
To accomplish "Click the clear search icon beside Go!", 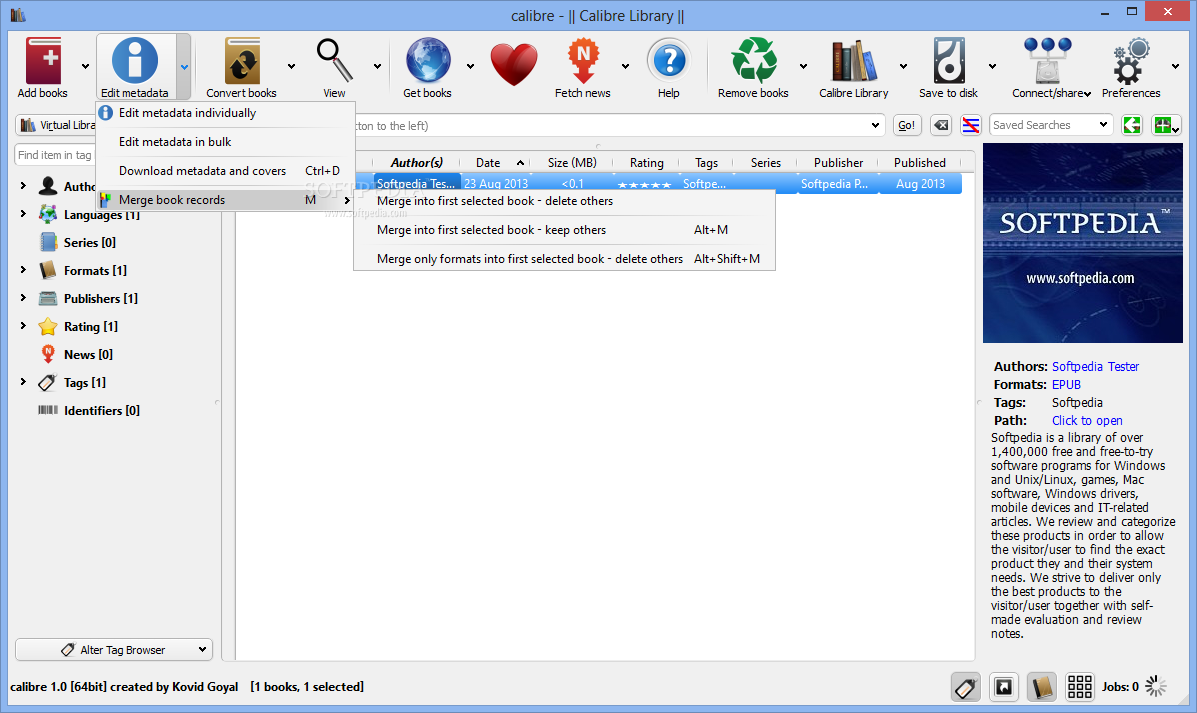I will (941, 125).
